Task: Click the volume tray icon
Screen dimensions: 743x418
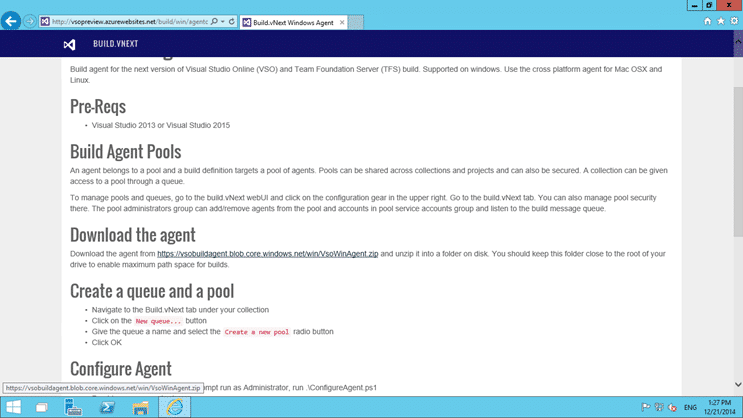Action: click(672, 407)
